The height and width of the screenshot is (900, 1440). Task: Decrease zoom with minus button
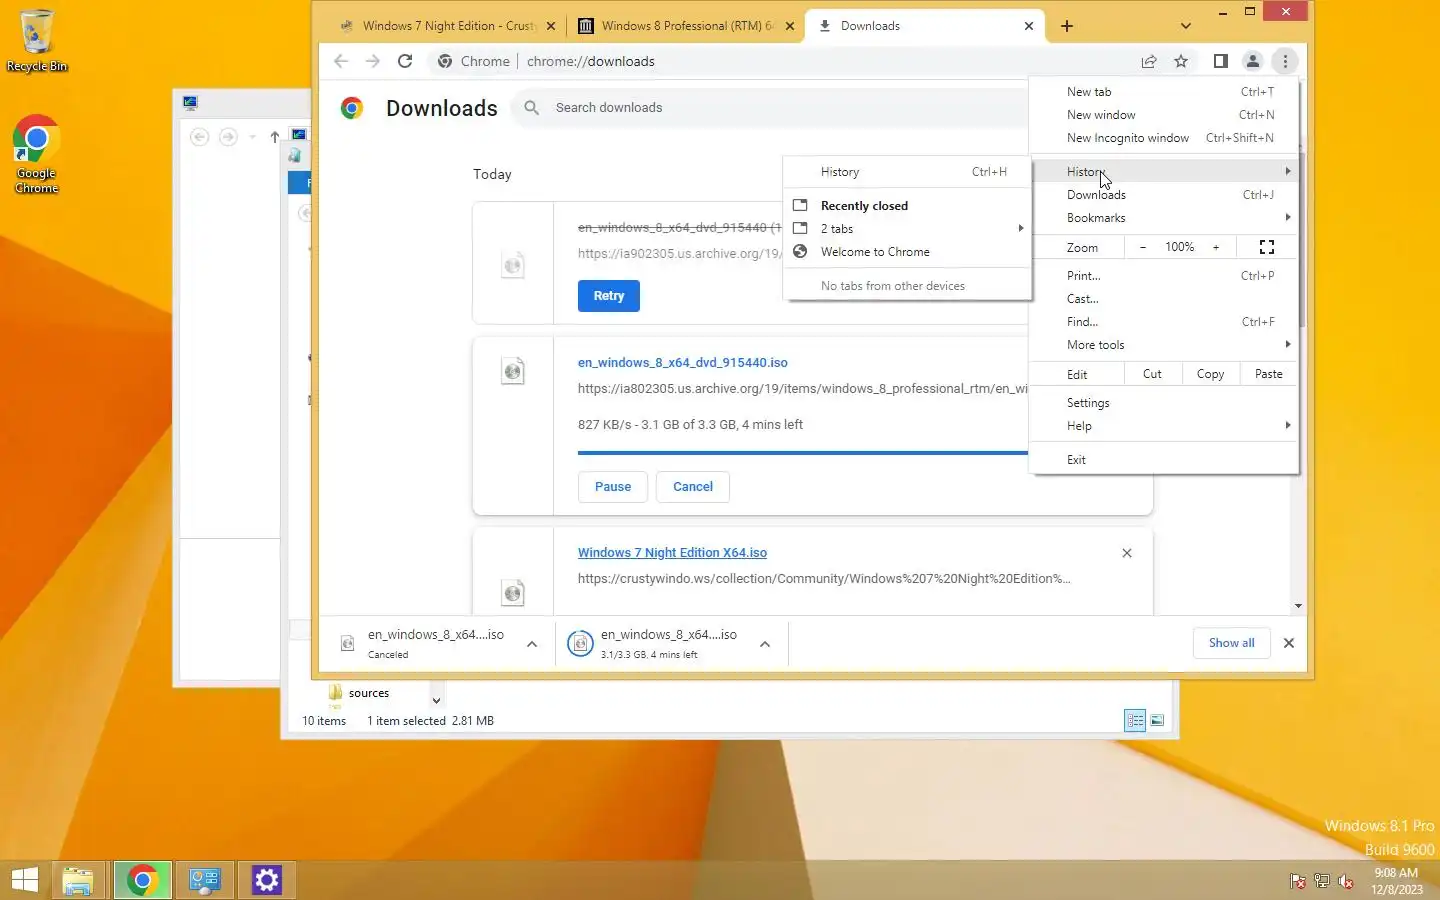pos(1143,247)
